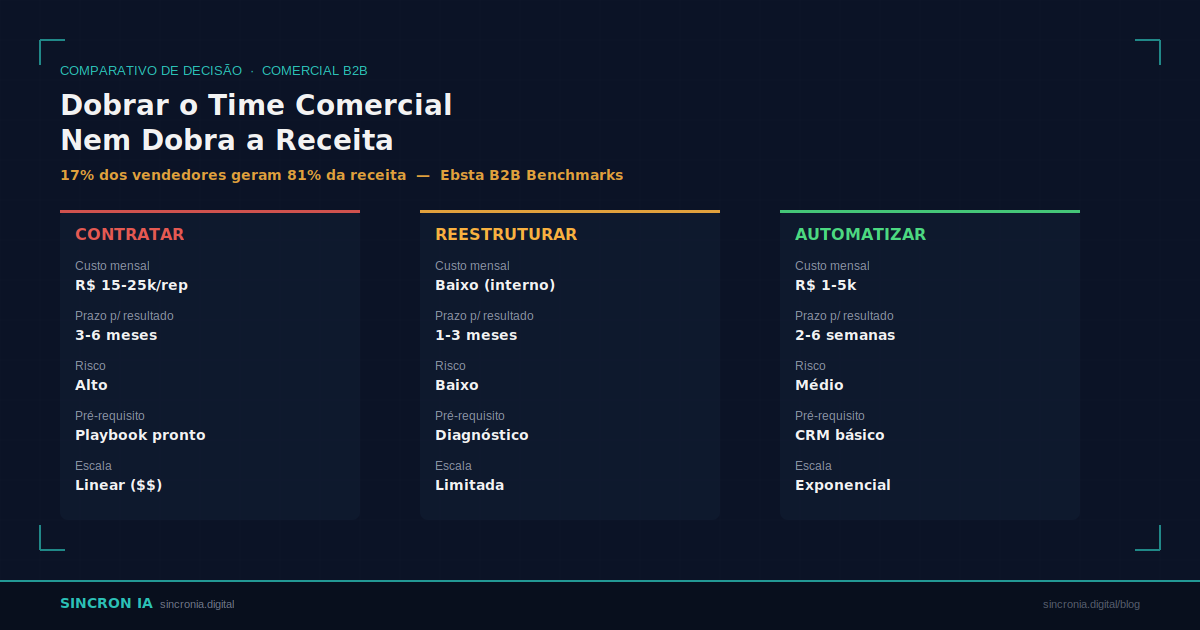Click the red bar above CONTRATAR
The height and width of the screenshot is (630, 1200).
pyautogui.click(x=210, y=212)
